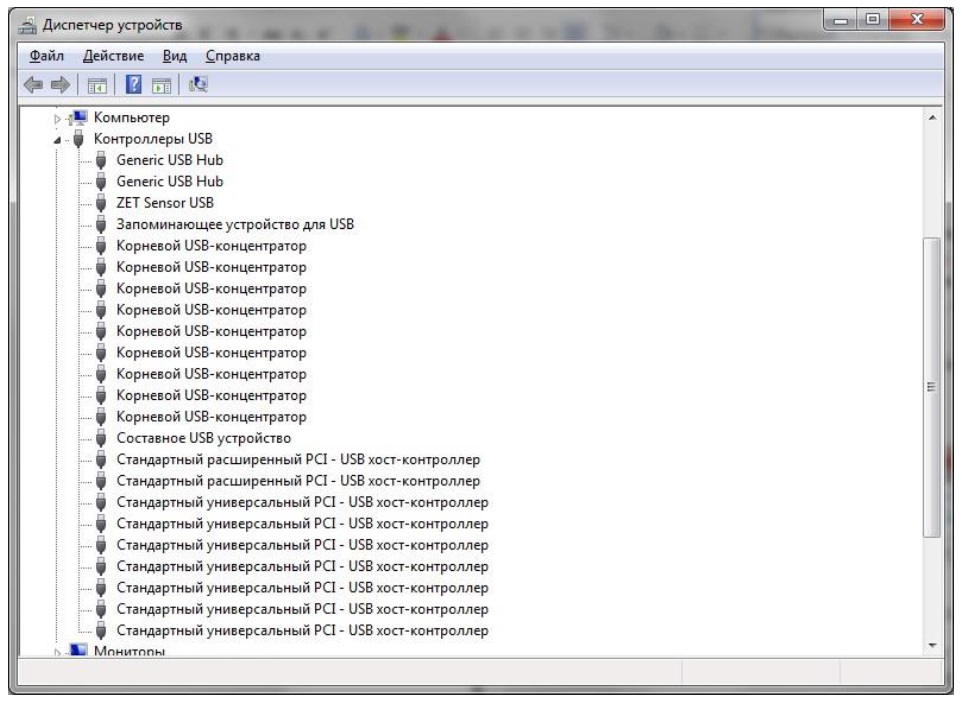Click the Back arrow toolbar icon

pyautogui.click(x=33, y=84)
